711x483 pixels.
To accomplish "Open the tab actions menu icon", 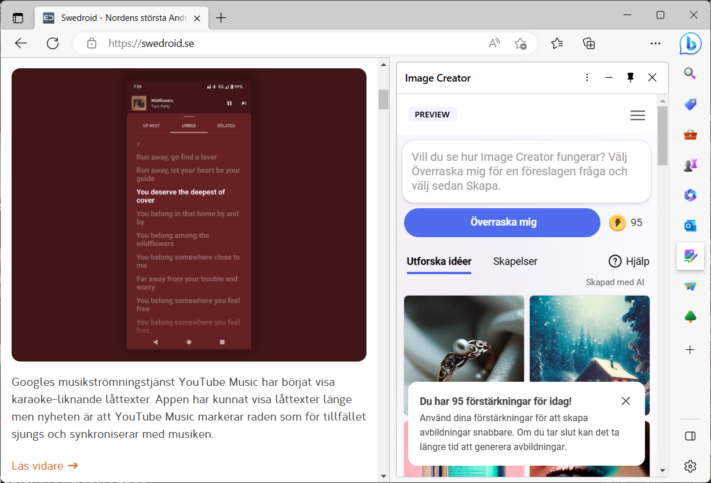I will 18,18.
